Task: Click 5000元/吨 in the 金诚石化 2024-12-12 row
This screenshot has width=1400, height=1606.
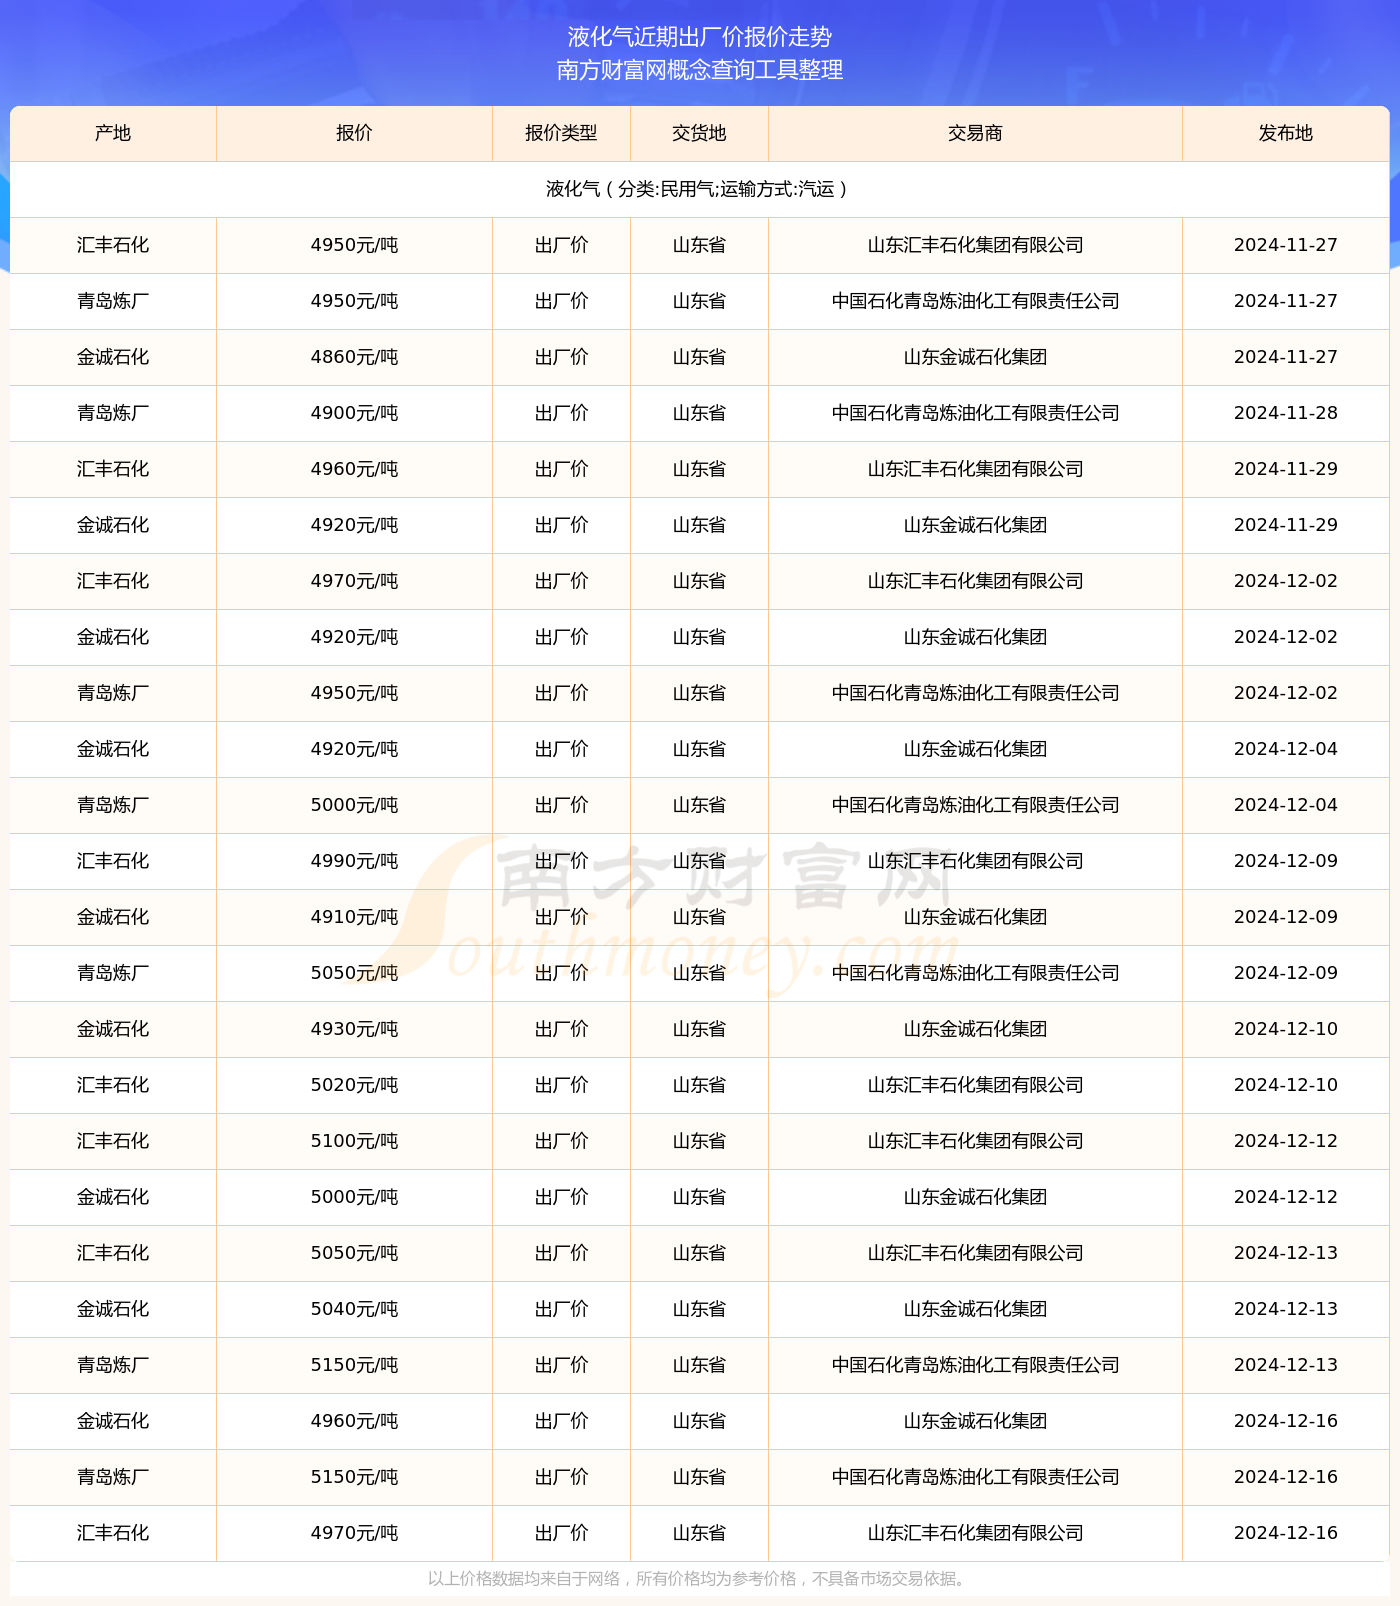Action: (354, 1197)
